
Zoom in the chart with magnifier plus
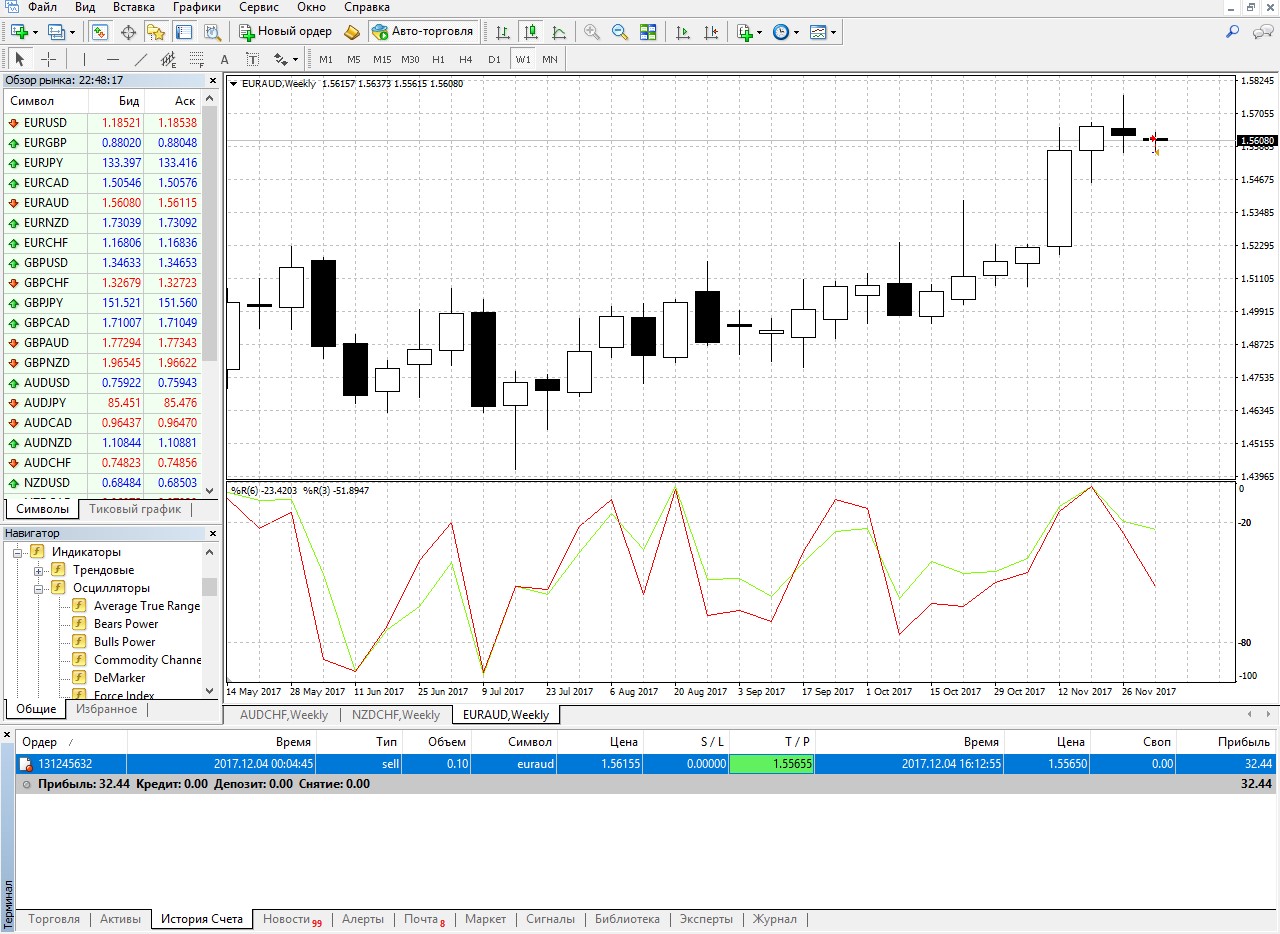point(592,32)
